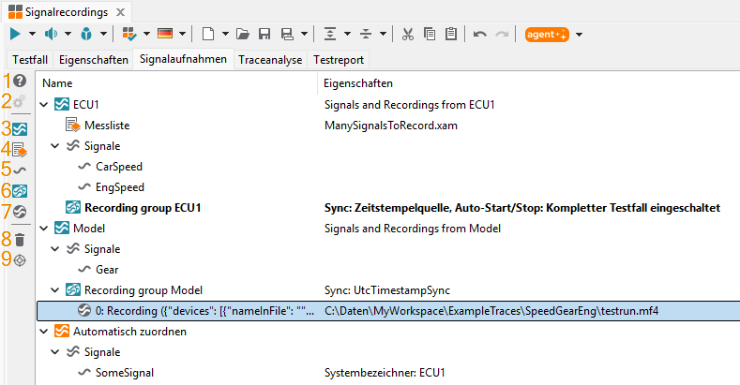Screen dimensions: 740x385
Task: Collapse the Model tree node
Action: pos(44,228)
